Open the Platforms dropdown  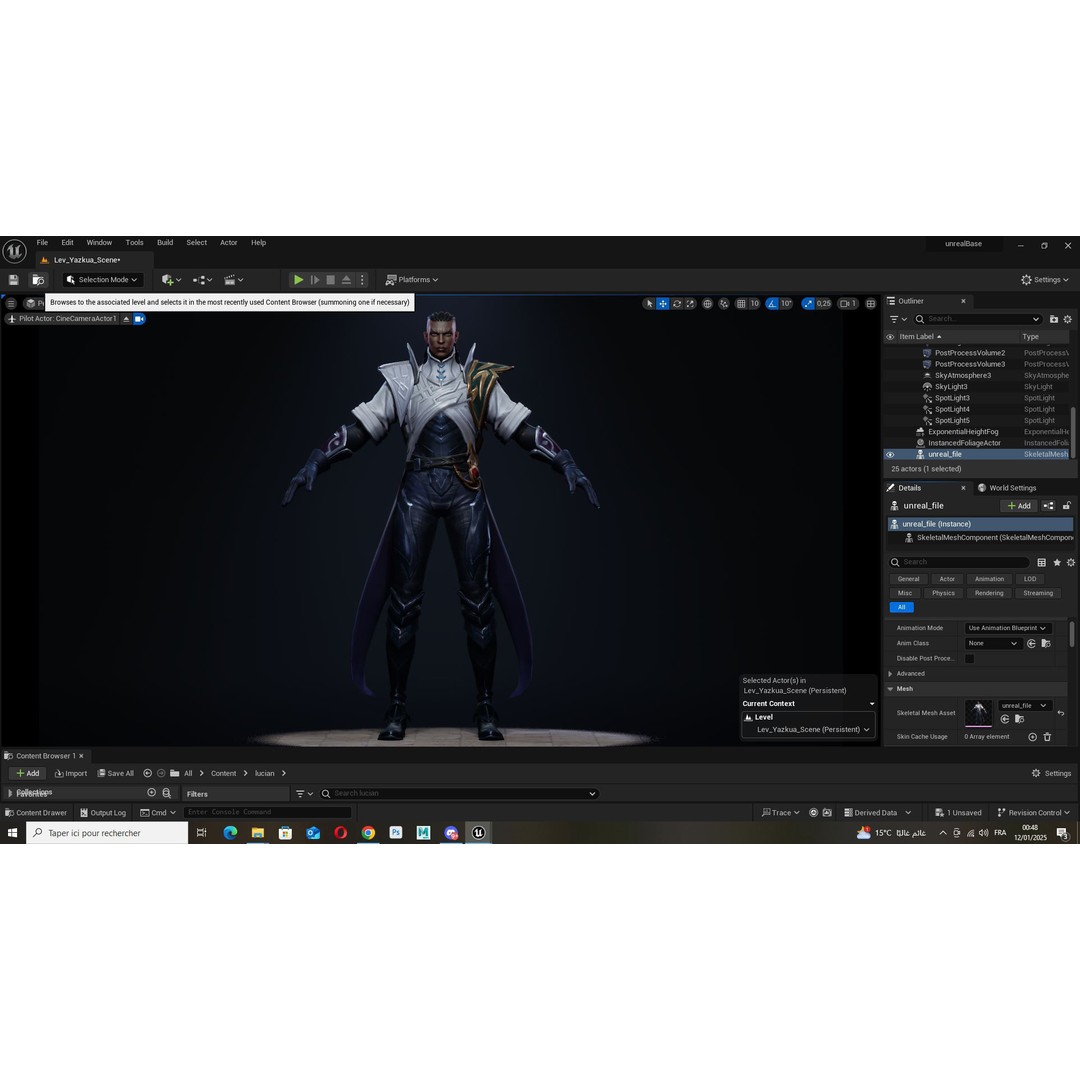click(x=412, y=280)
